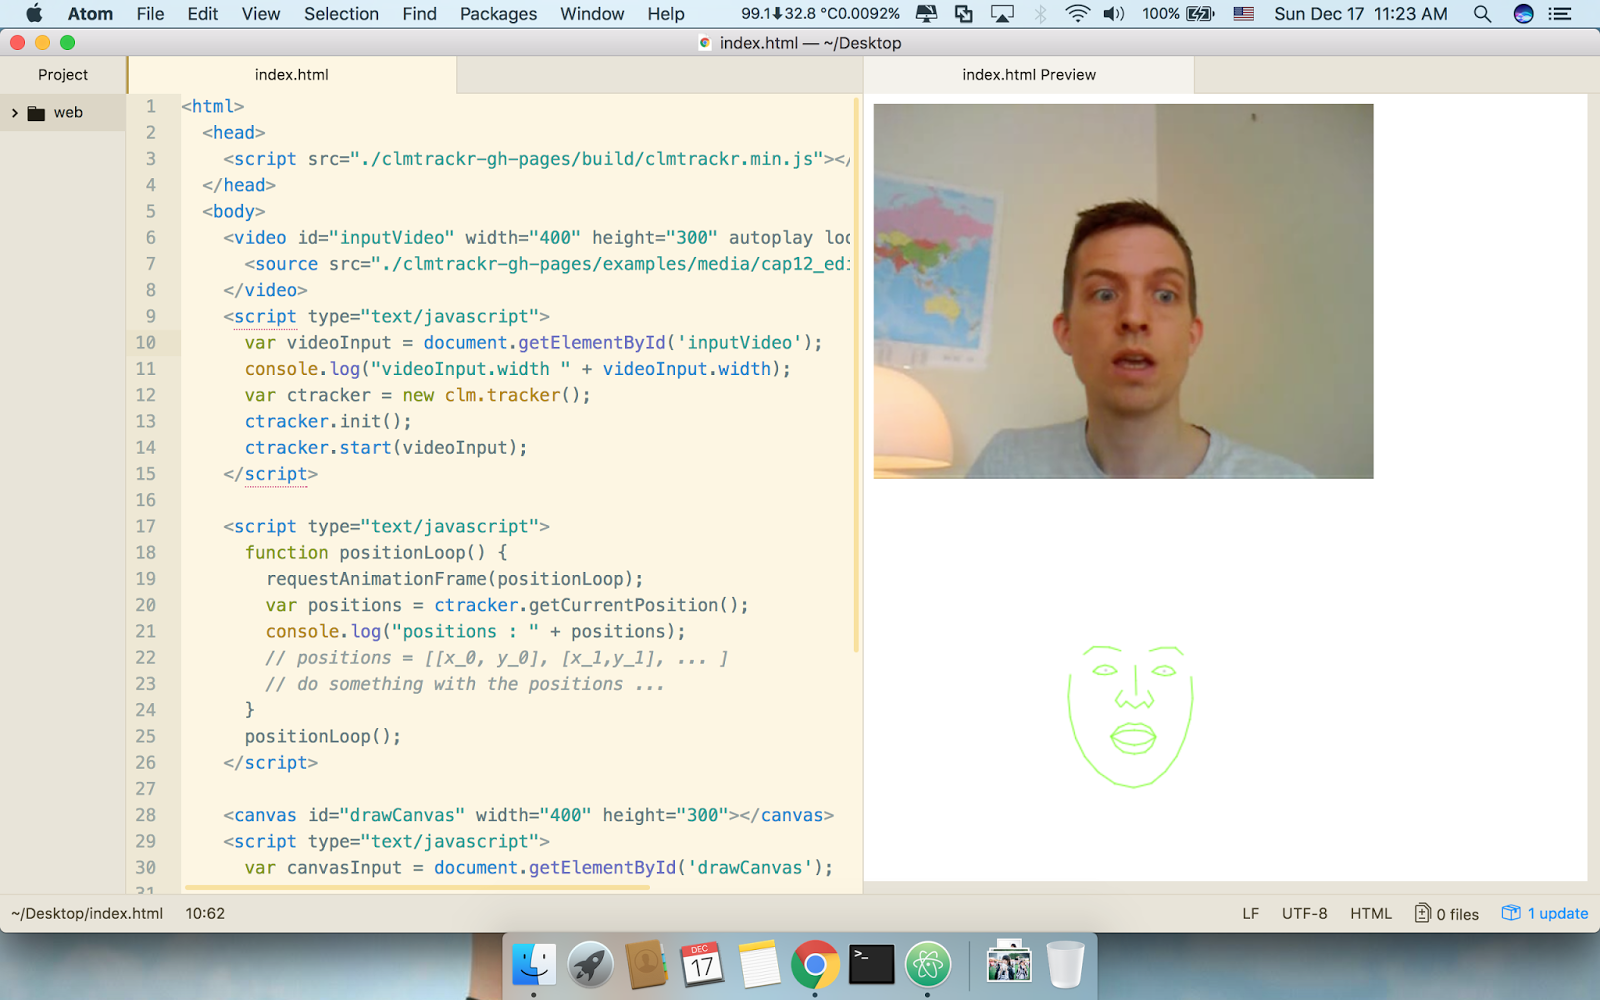The image size is (1600, 1000).
Task: Open the Selection menu
Action: click(341, 14)
